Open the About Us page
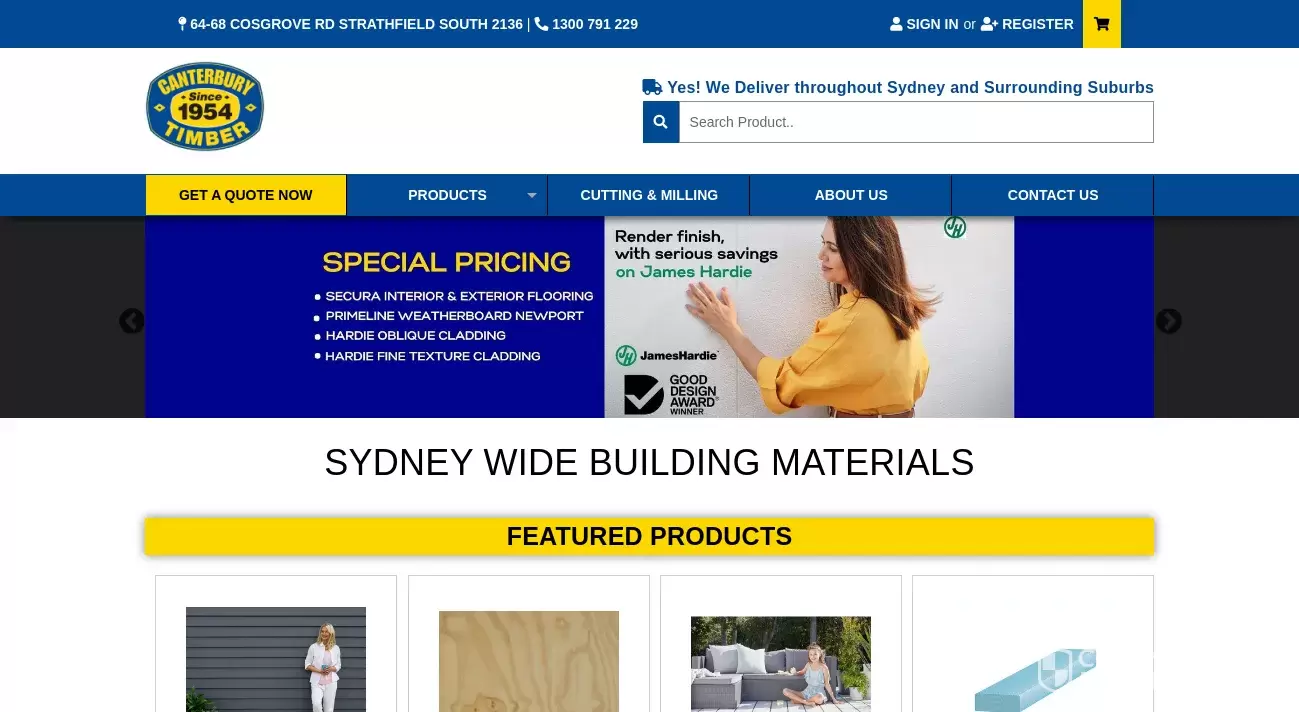1299x712 pixels. tap(851, 195)
